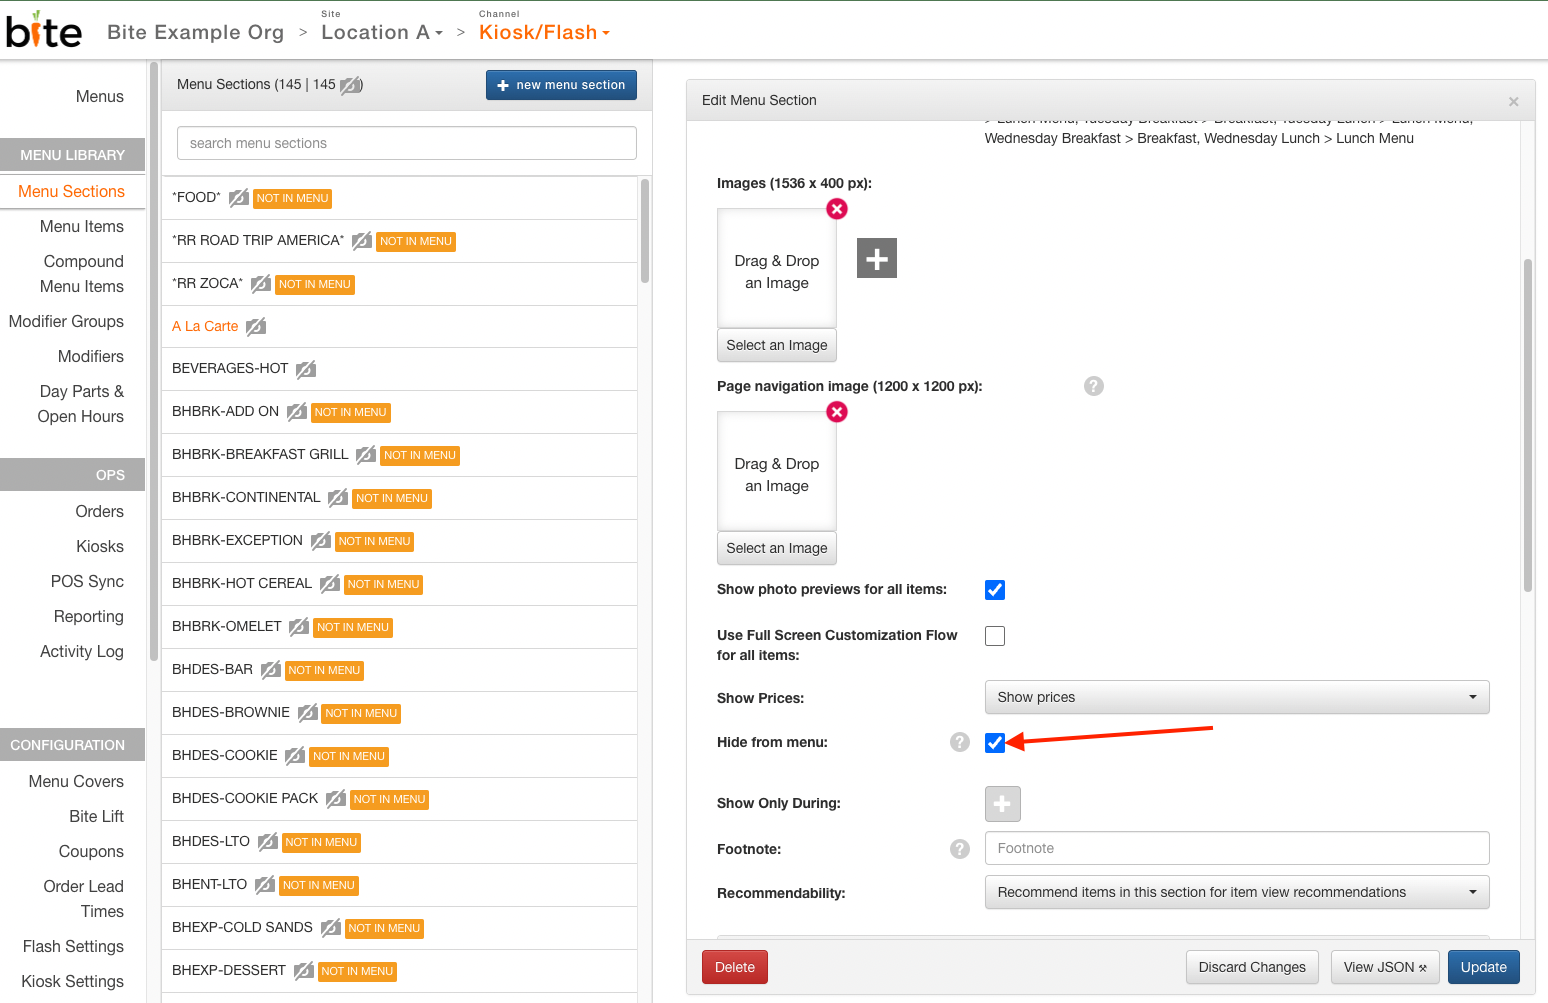Add a Show Only During time
Screen dimensions: 1548x1003
coord(1002,804)
